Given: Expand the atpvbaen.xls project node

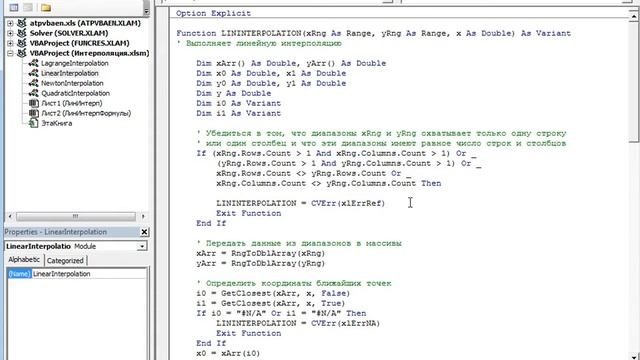Looking at the screenshot, I should (10, 23).
